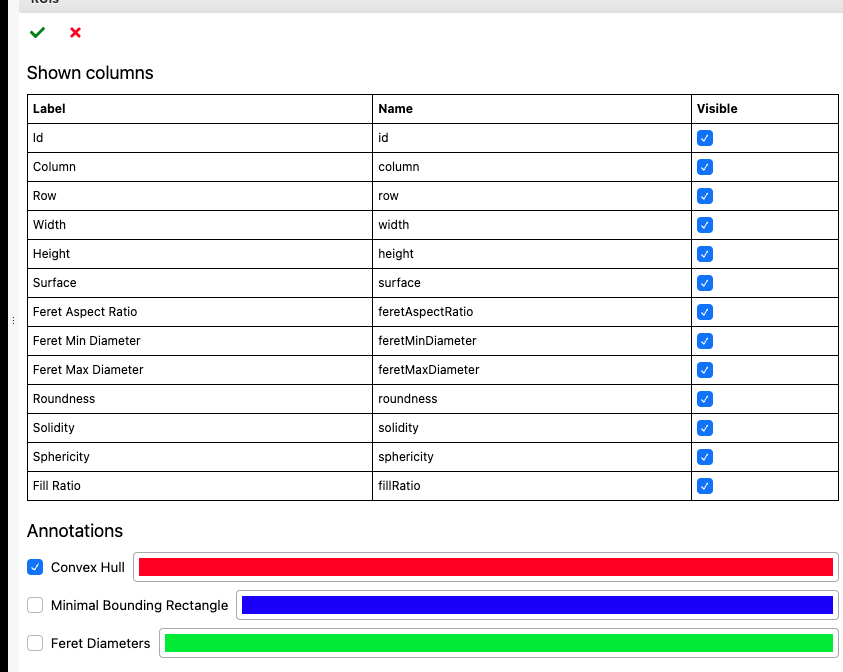
Task: Disable visibility for the Height column
Action: tap(705, 254)
